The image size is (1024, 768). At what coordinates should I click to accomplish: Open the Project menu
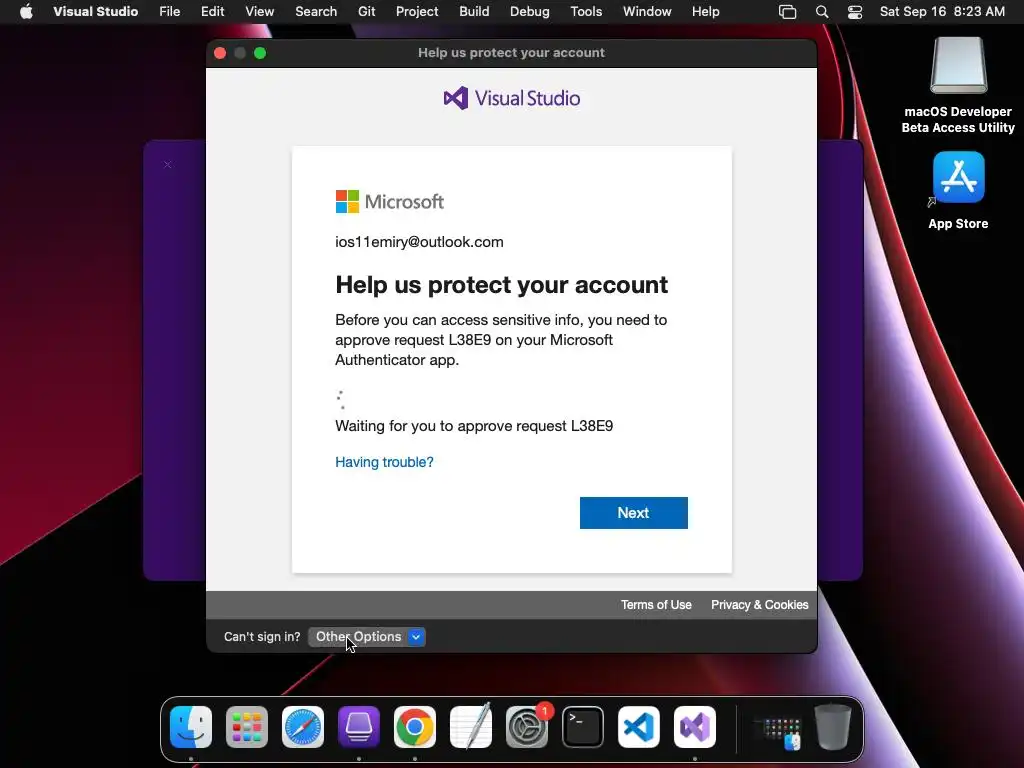[417, 12]
